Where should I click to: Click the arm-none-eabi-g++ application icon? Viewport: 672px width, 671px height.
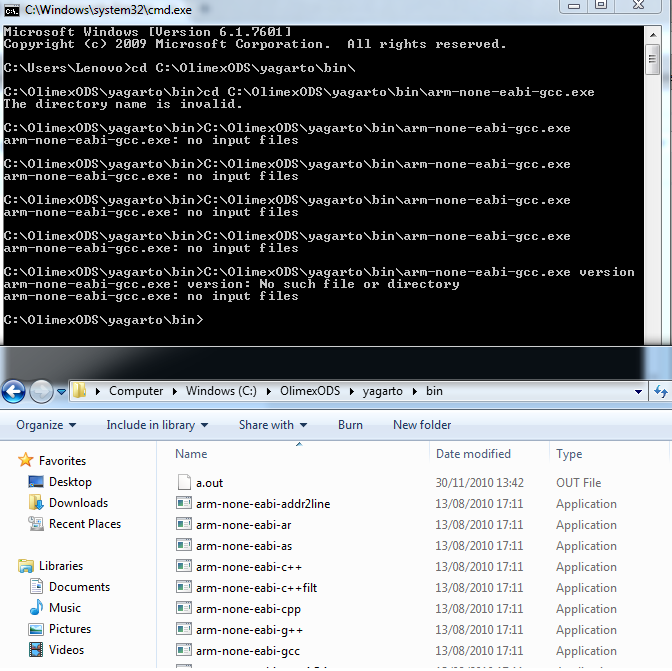point(184,629)
